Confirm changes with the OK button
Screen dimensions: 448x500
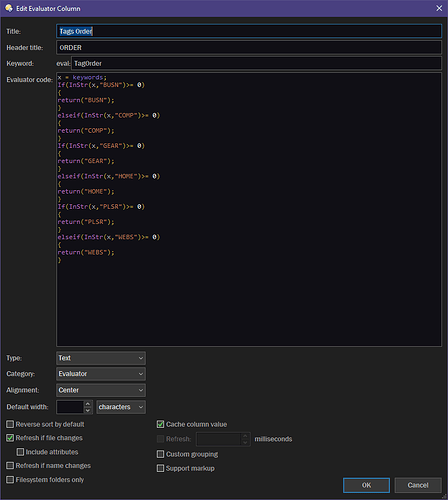pyautogui.click(x=366, y=485)
